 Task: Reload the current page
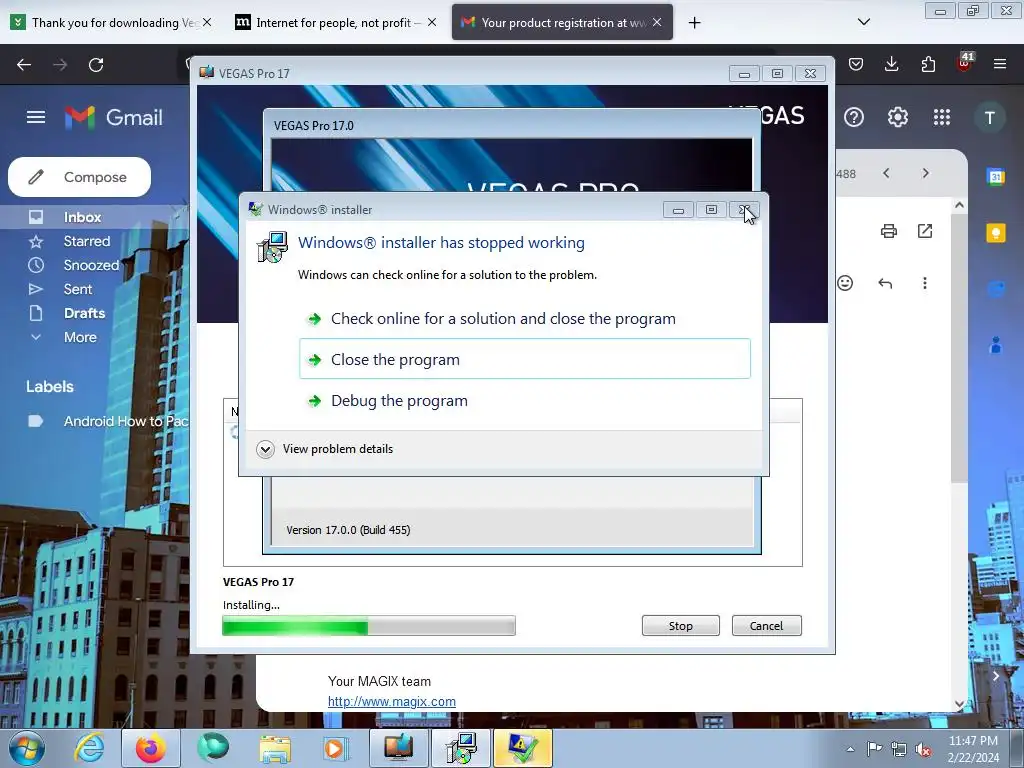coord(96,65)
